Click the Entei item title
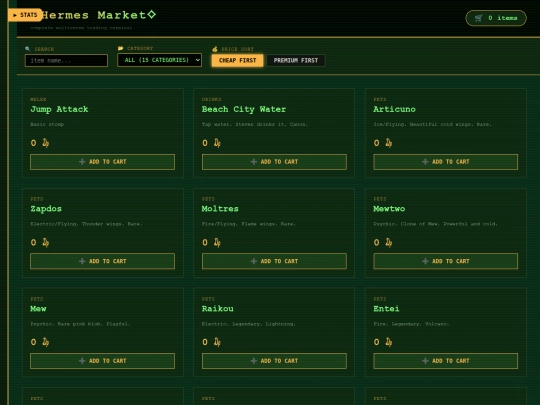This screenshot has width=540, height=405. coord(386,309)
